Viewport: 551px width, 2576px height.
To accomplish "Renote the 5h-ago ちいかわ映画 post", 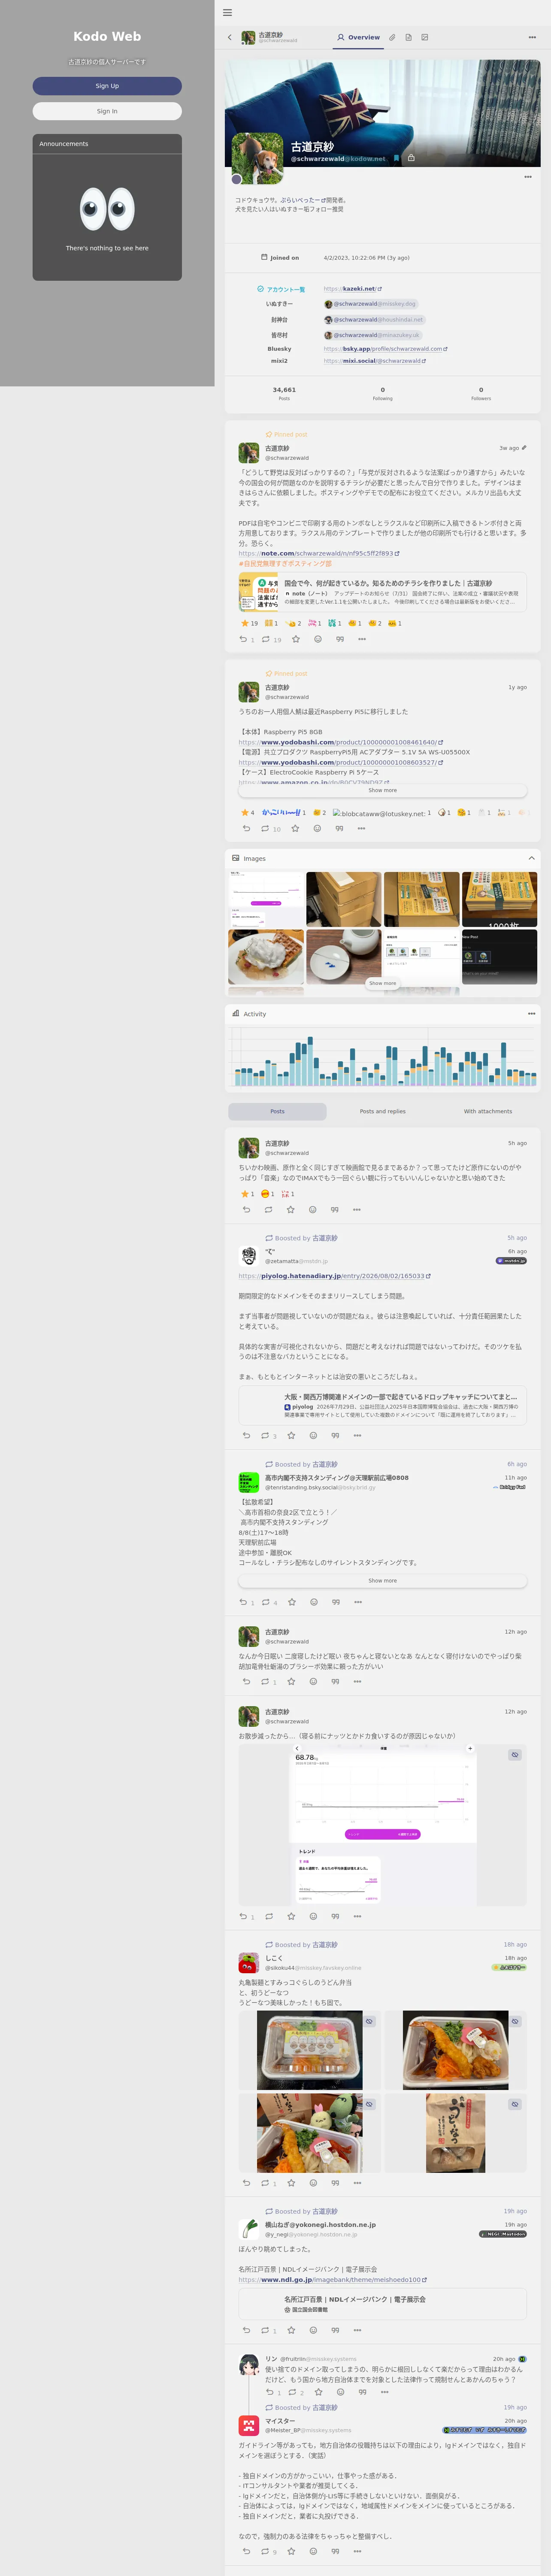I will click(268, 1209).
